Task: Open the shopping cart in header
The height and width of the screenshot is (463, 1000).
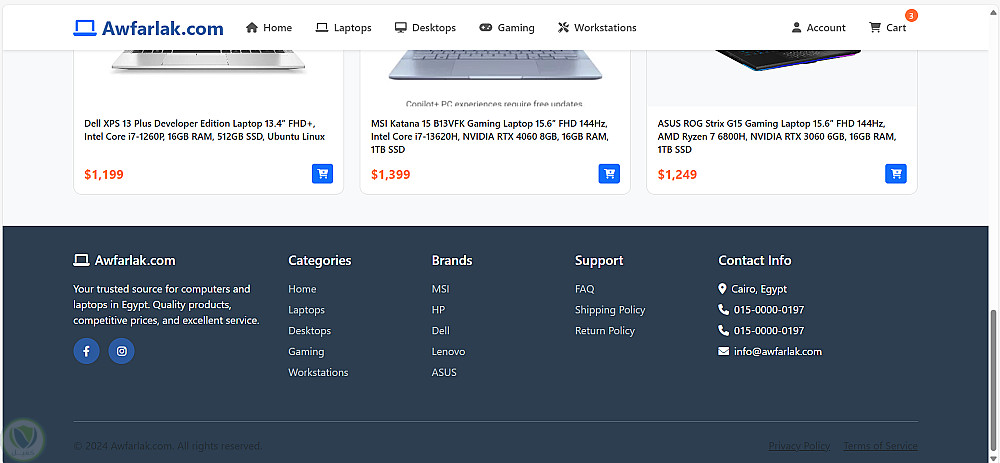Action: pos(888,28)
